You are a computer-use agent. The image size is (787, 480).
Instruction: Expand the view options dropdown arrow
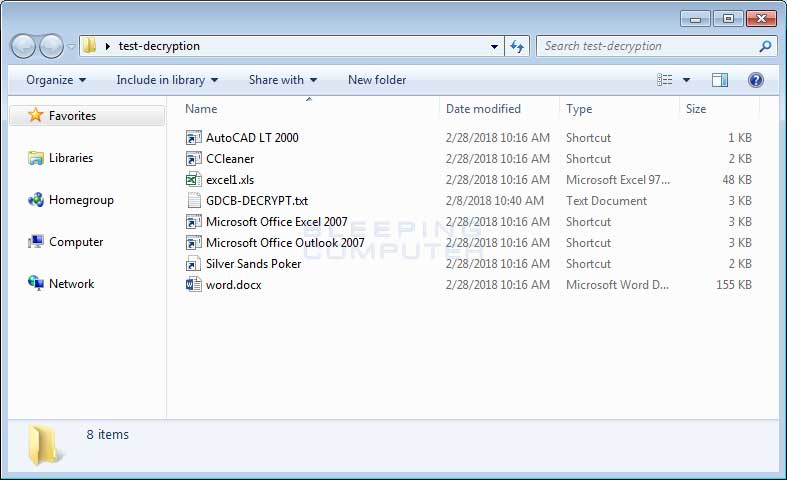686,80
